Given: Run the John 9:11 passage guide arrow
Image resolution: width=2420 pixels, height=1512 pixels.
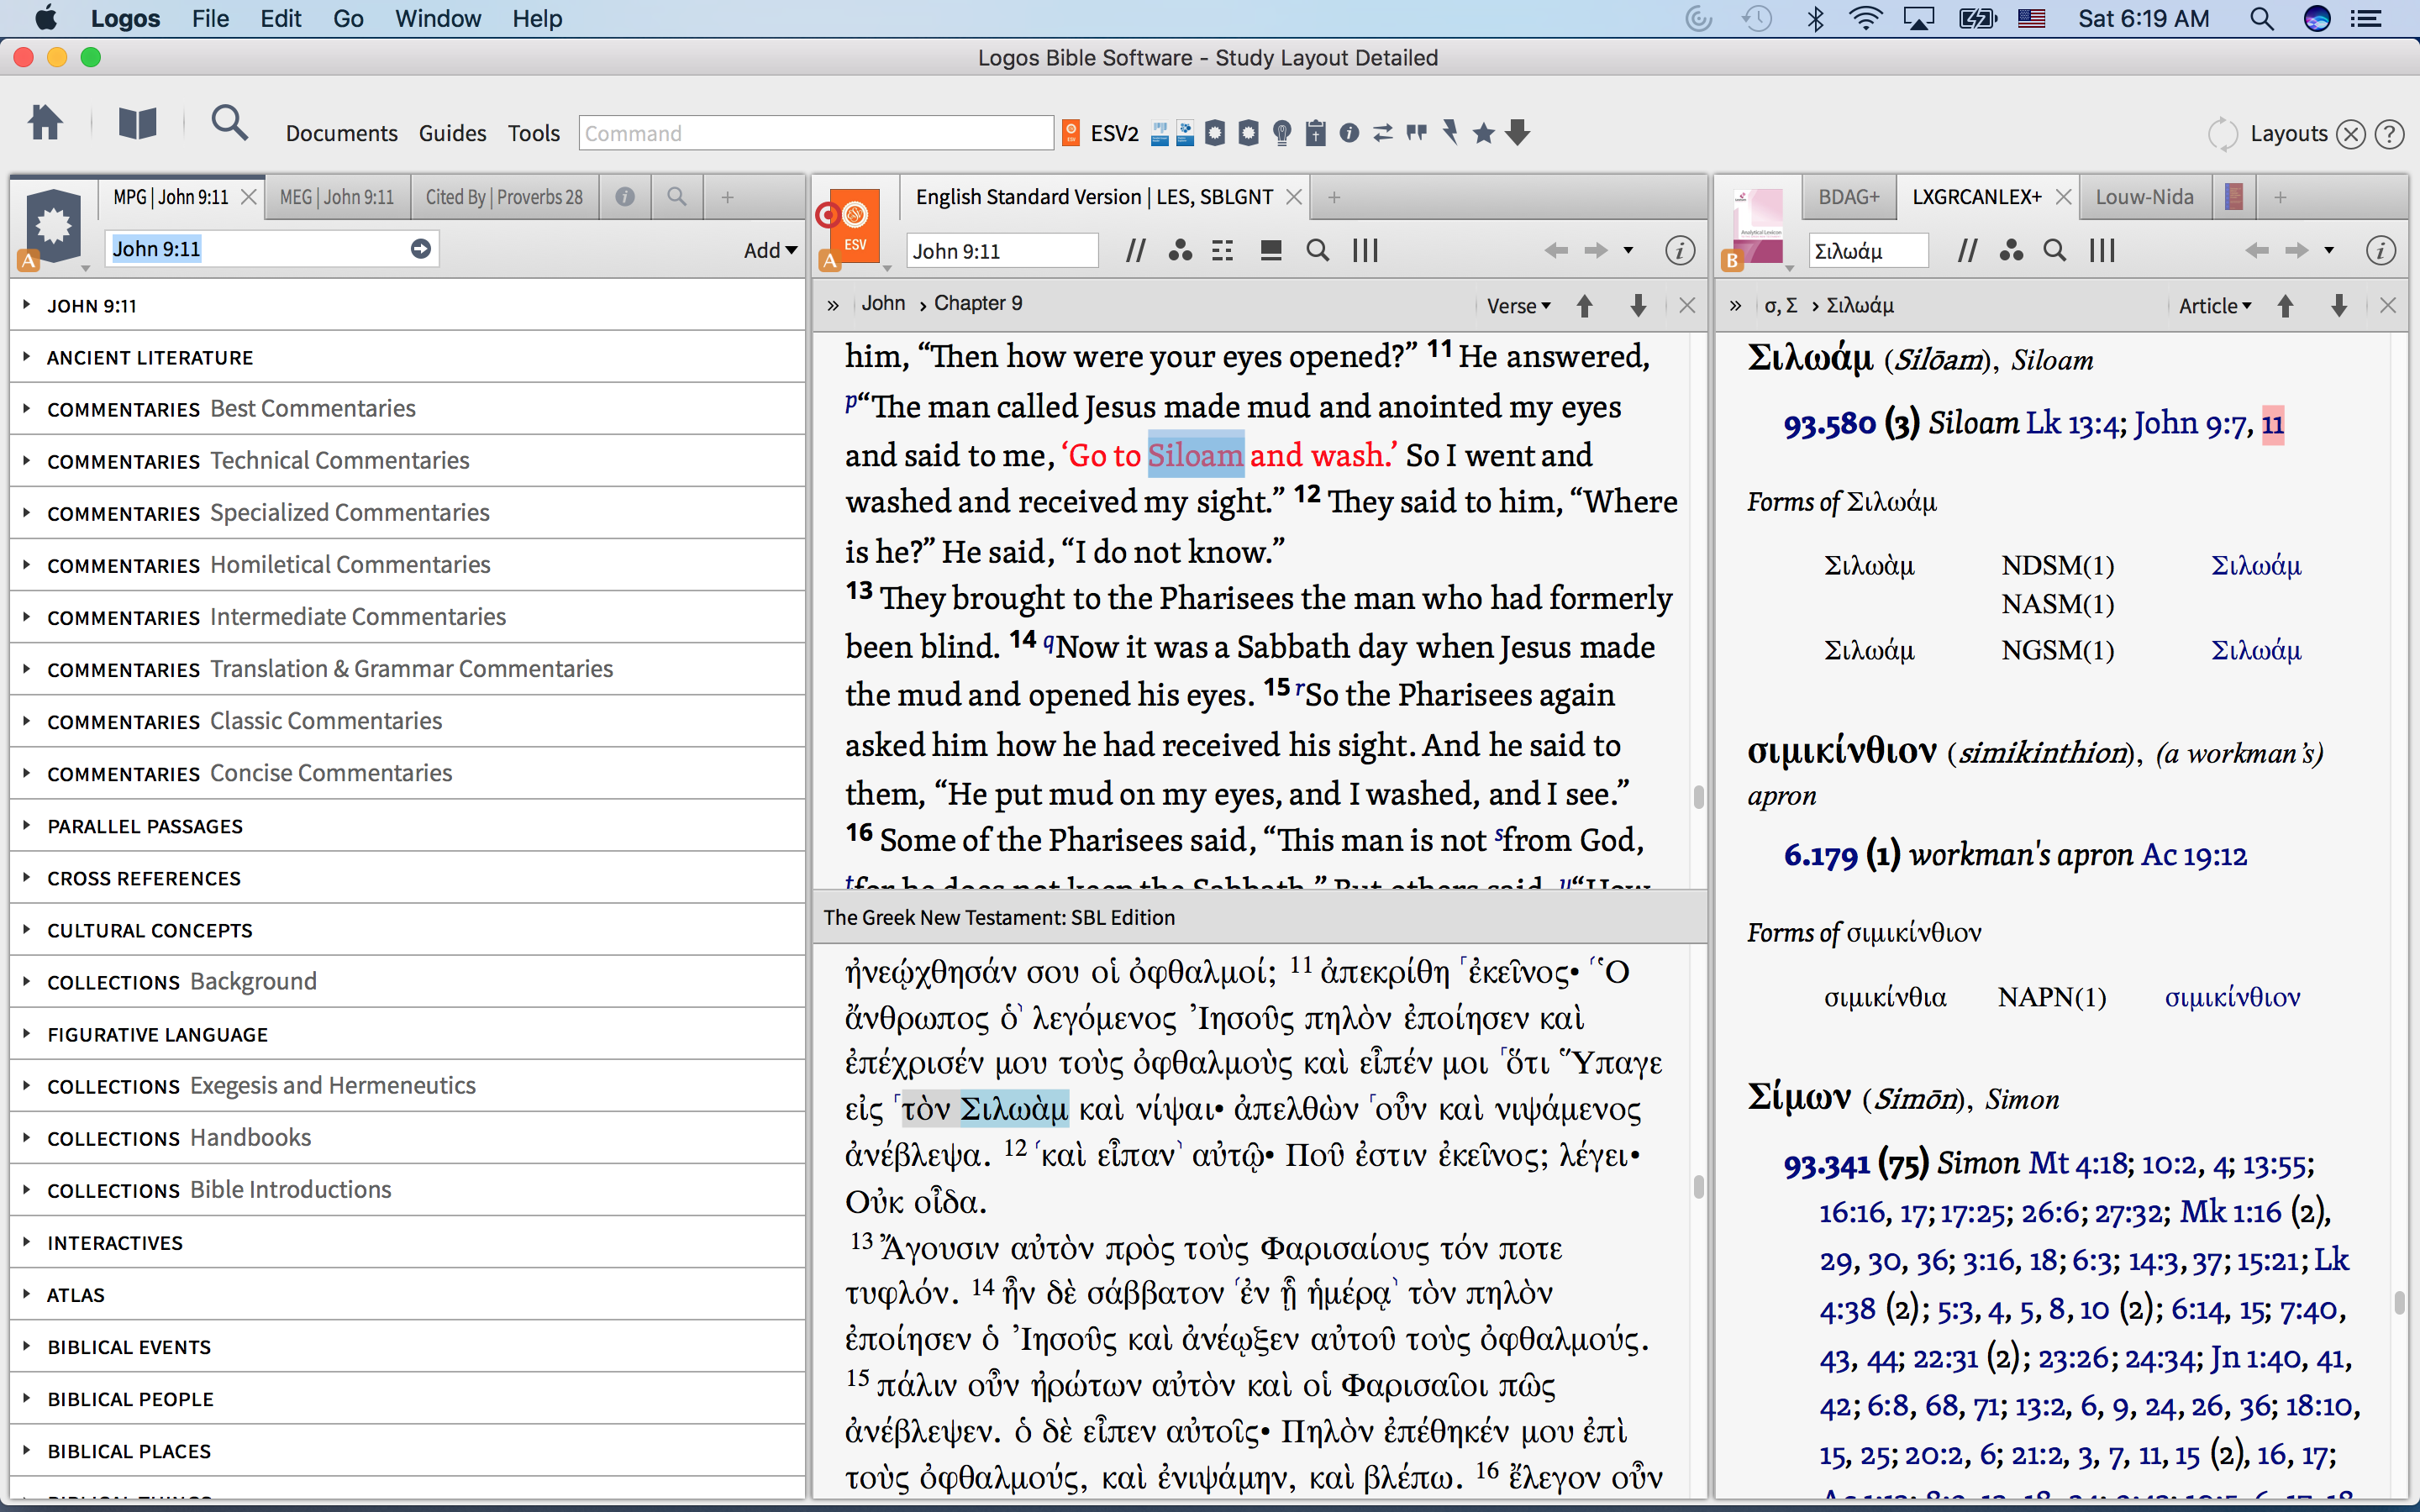Looking at the screenshot, I should click(x=420, y=249).
